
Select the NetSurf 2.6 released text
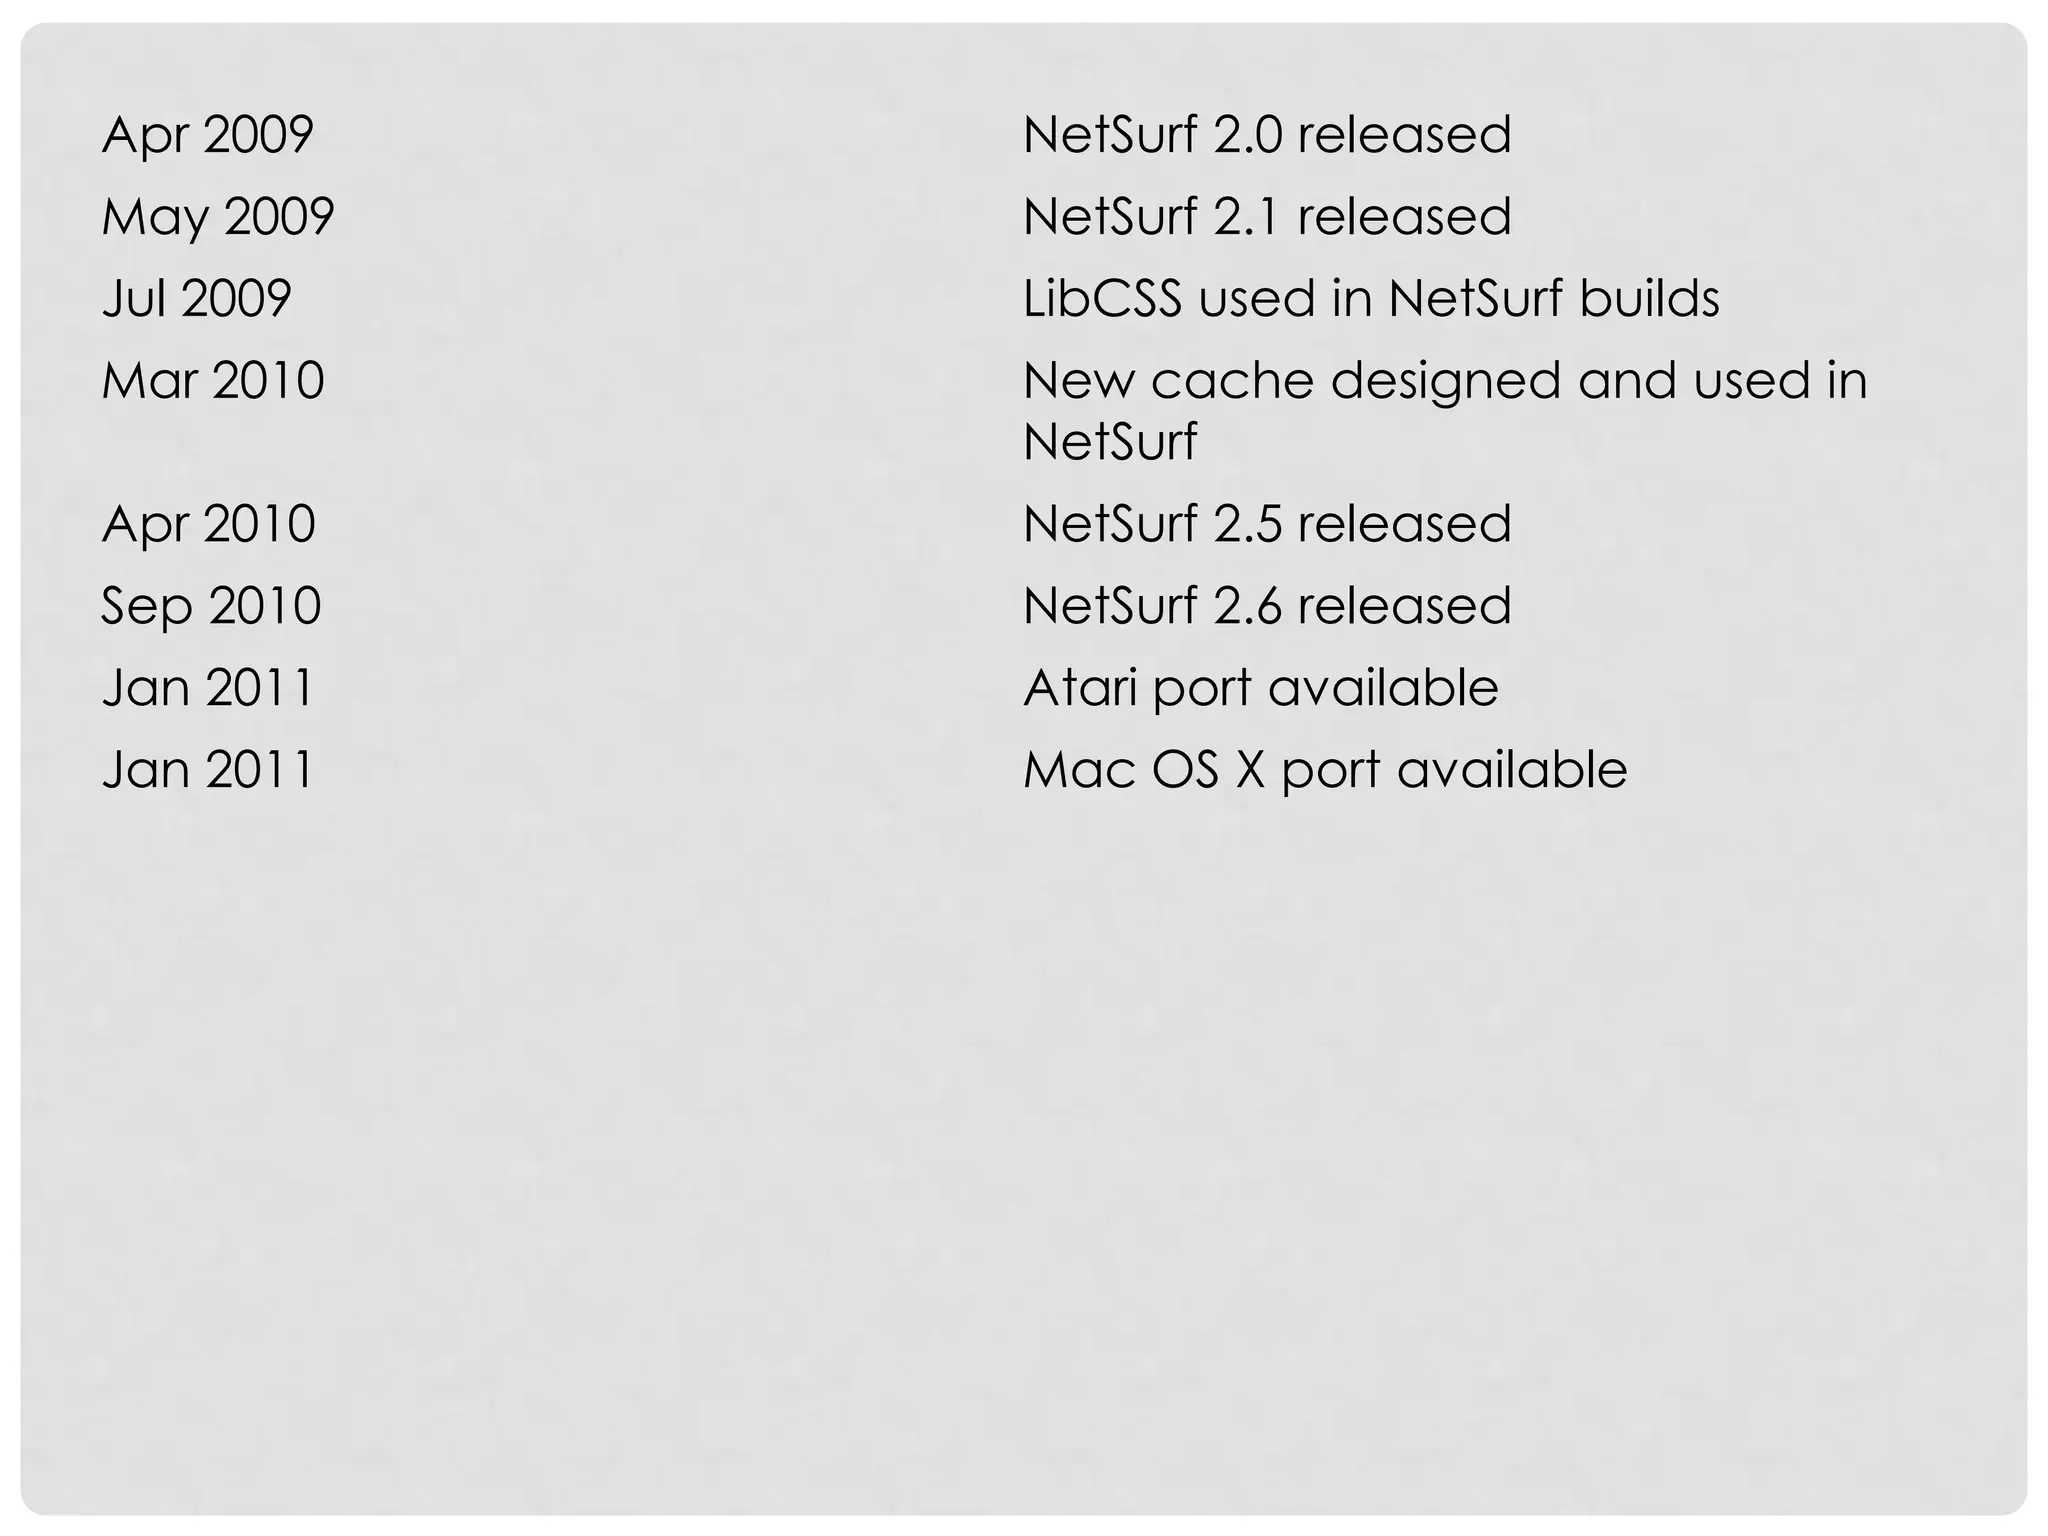[x=1267, y=606]
